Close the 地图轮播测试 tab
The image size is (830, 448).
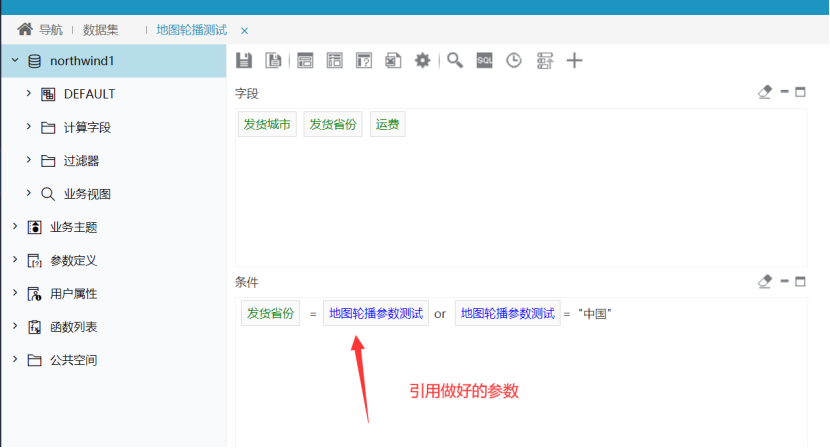pos(244,31)
